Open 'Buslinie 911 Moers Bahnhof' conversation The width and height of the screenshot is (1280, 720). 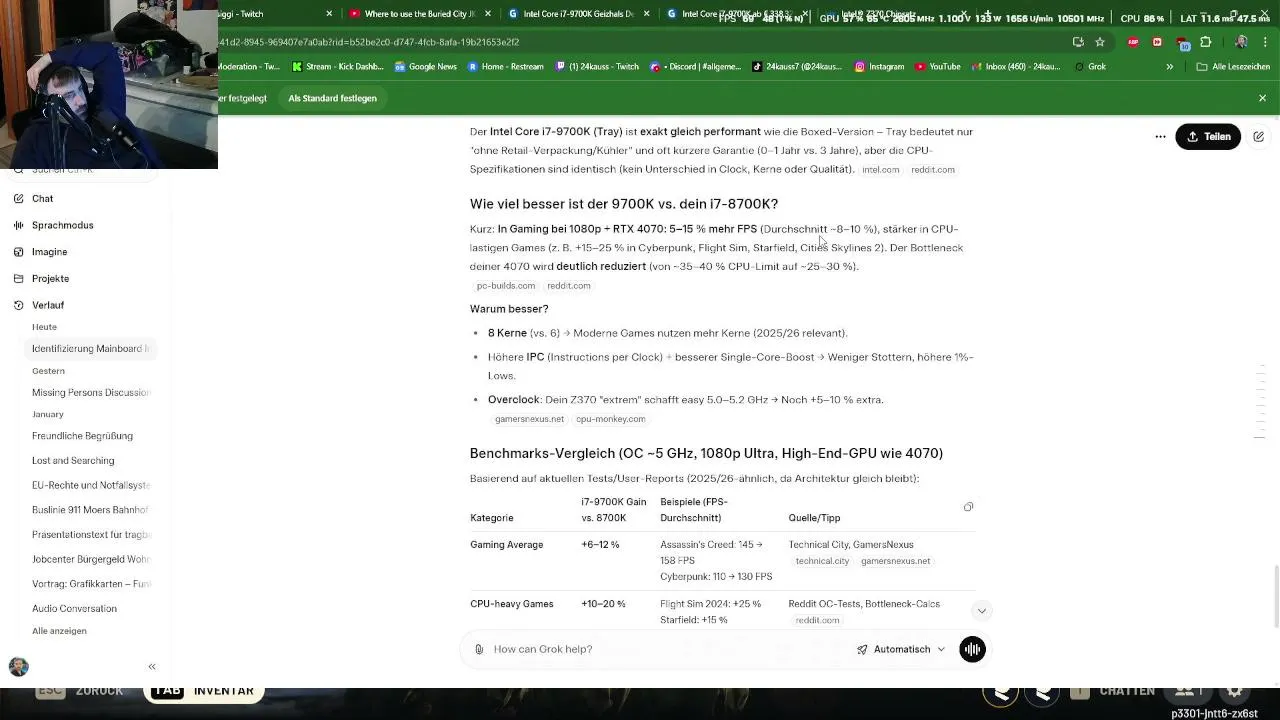click(x=90, y=510)
